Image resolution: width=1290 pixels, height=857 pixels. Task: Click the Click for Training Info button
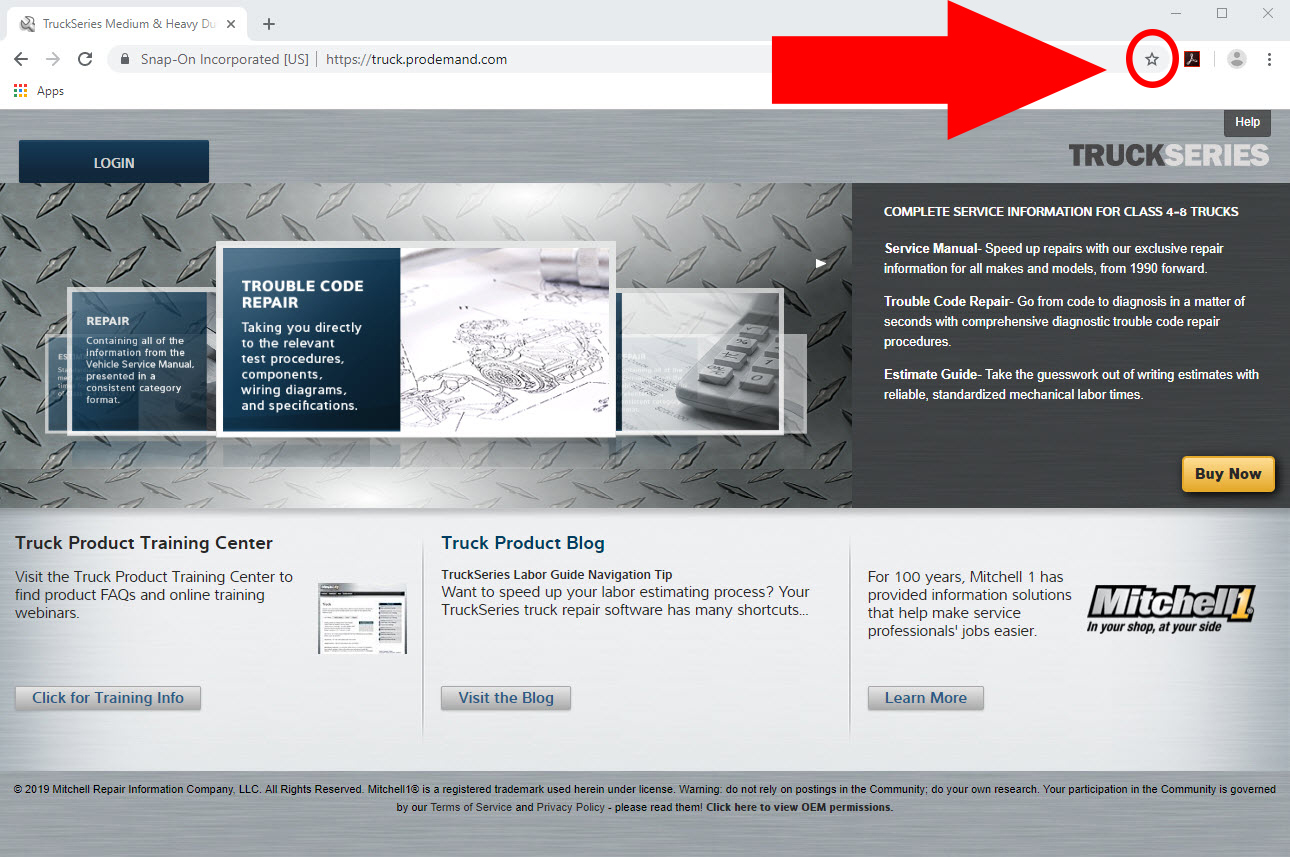[108, 698]
